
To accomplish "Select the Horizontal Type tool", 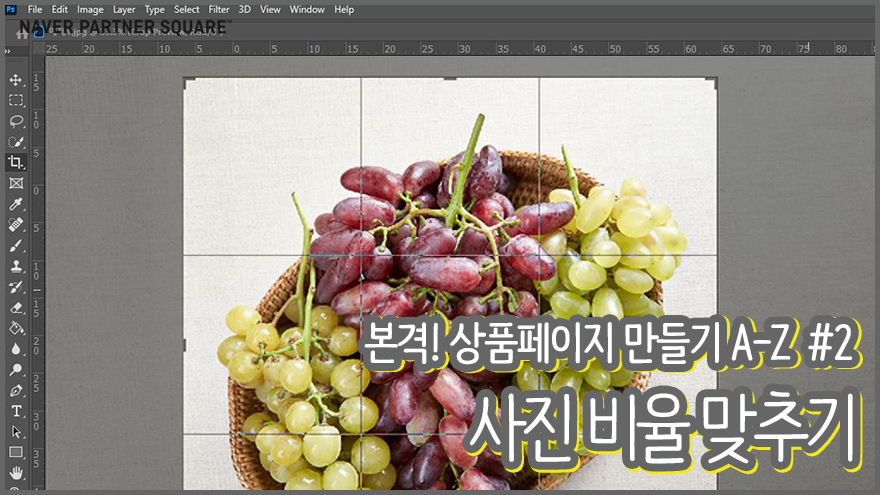I will [x=16, y=411].
